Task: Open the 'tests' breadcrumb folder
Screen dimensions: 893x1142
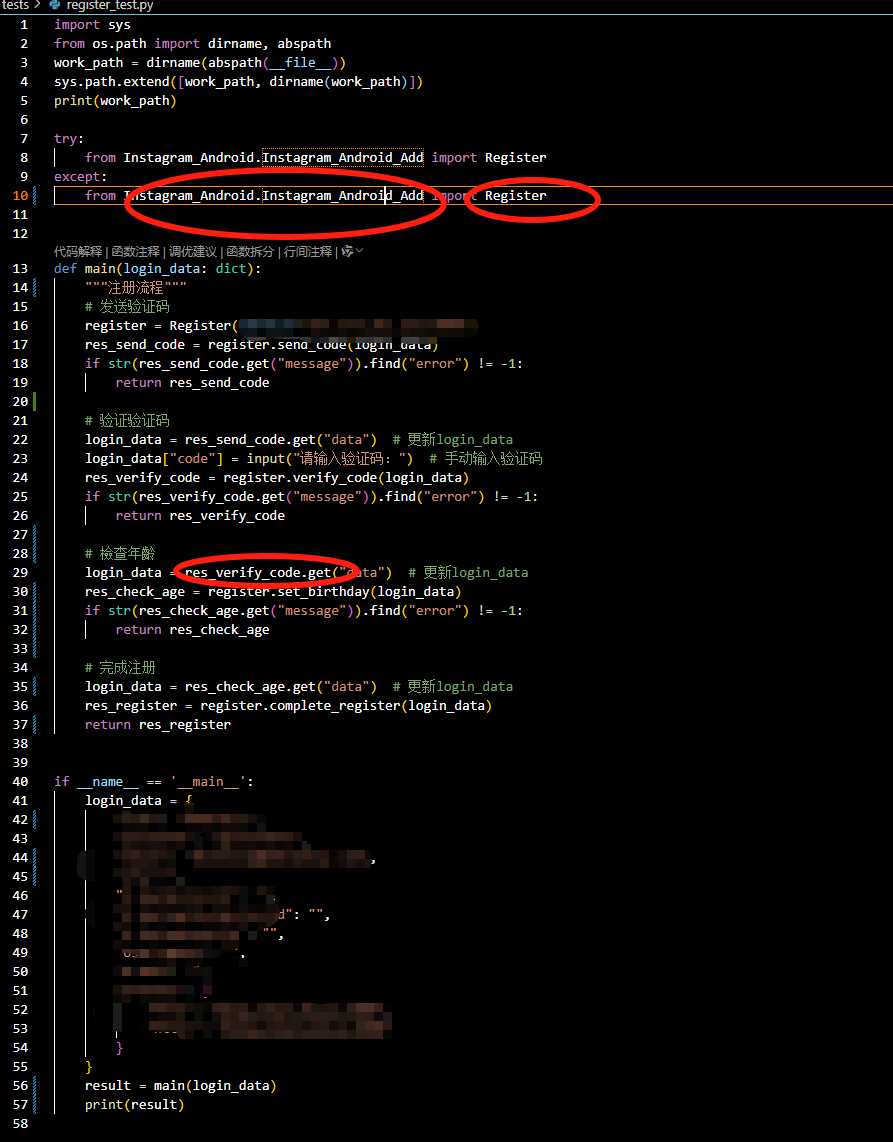Action: point(15,5)
